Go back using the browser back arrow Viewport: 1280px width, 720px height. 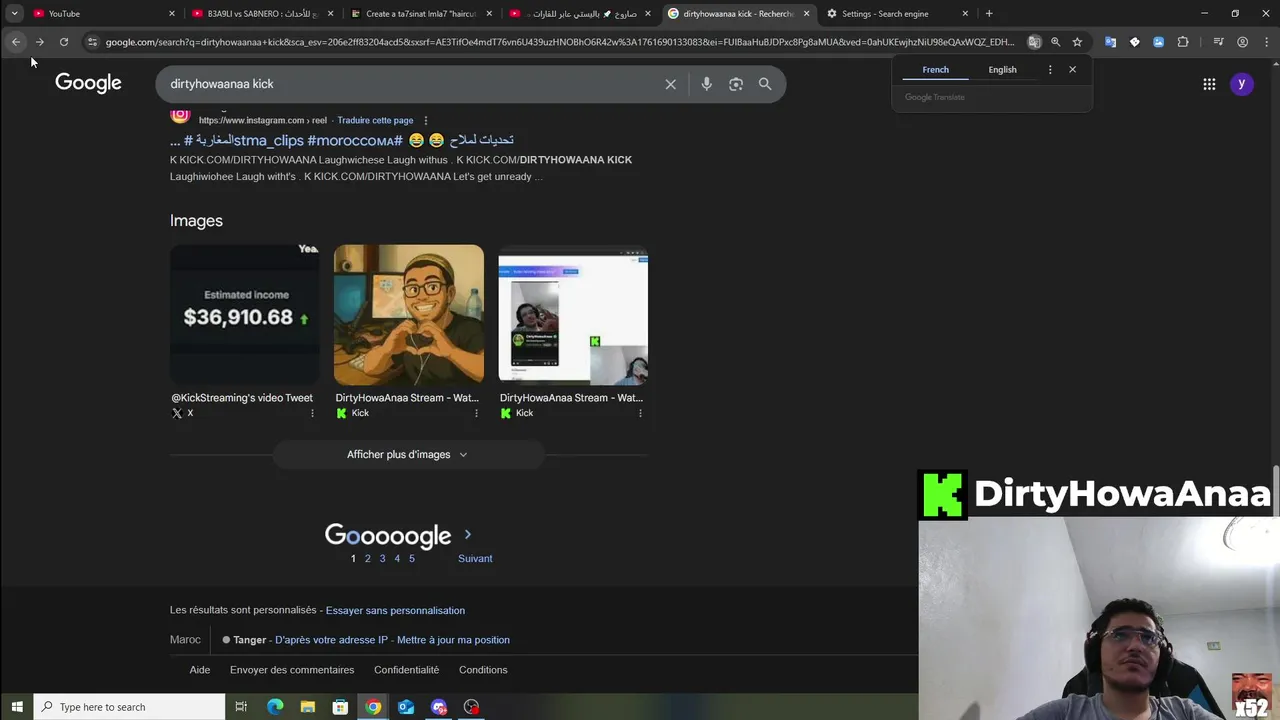[16, 42]
